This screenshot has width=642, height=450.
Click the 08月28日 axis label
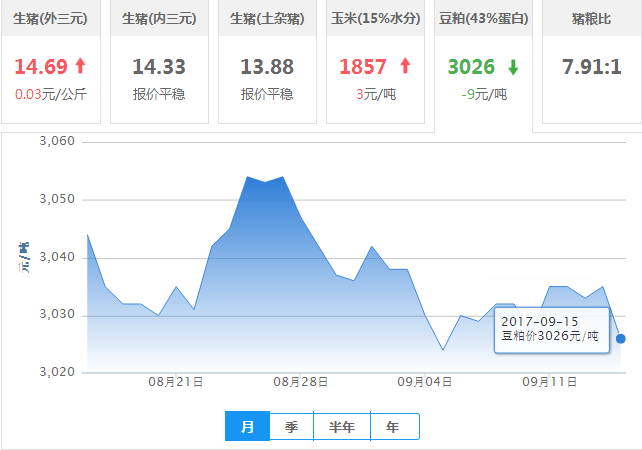click(x=301, y=382)
